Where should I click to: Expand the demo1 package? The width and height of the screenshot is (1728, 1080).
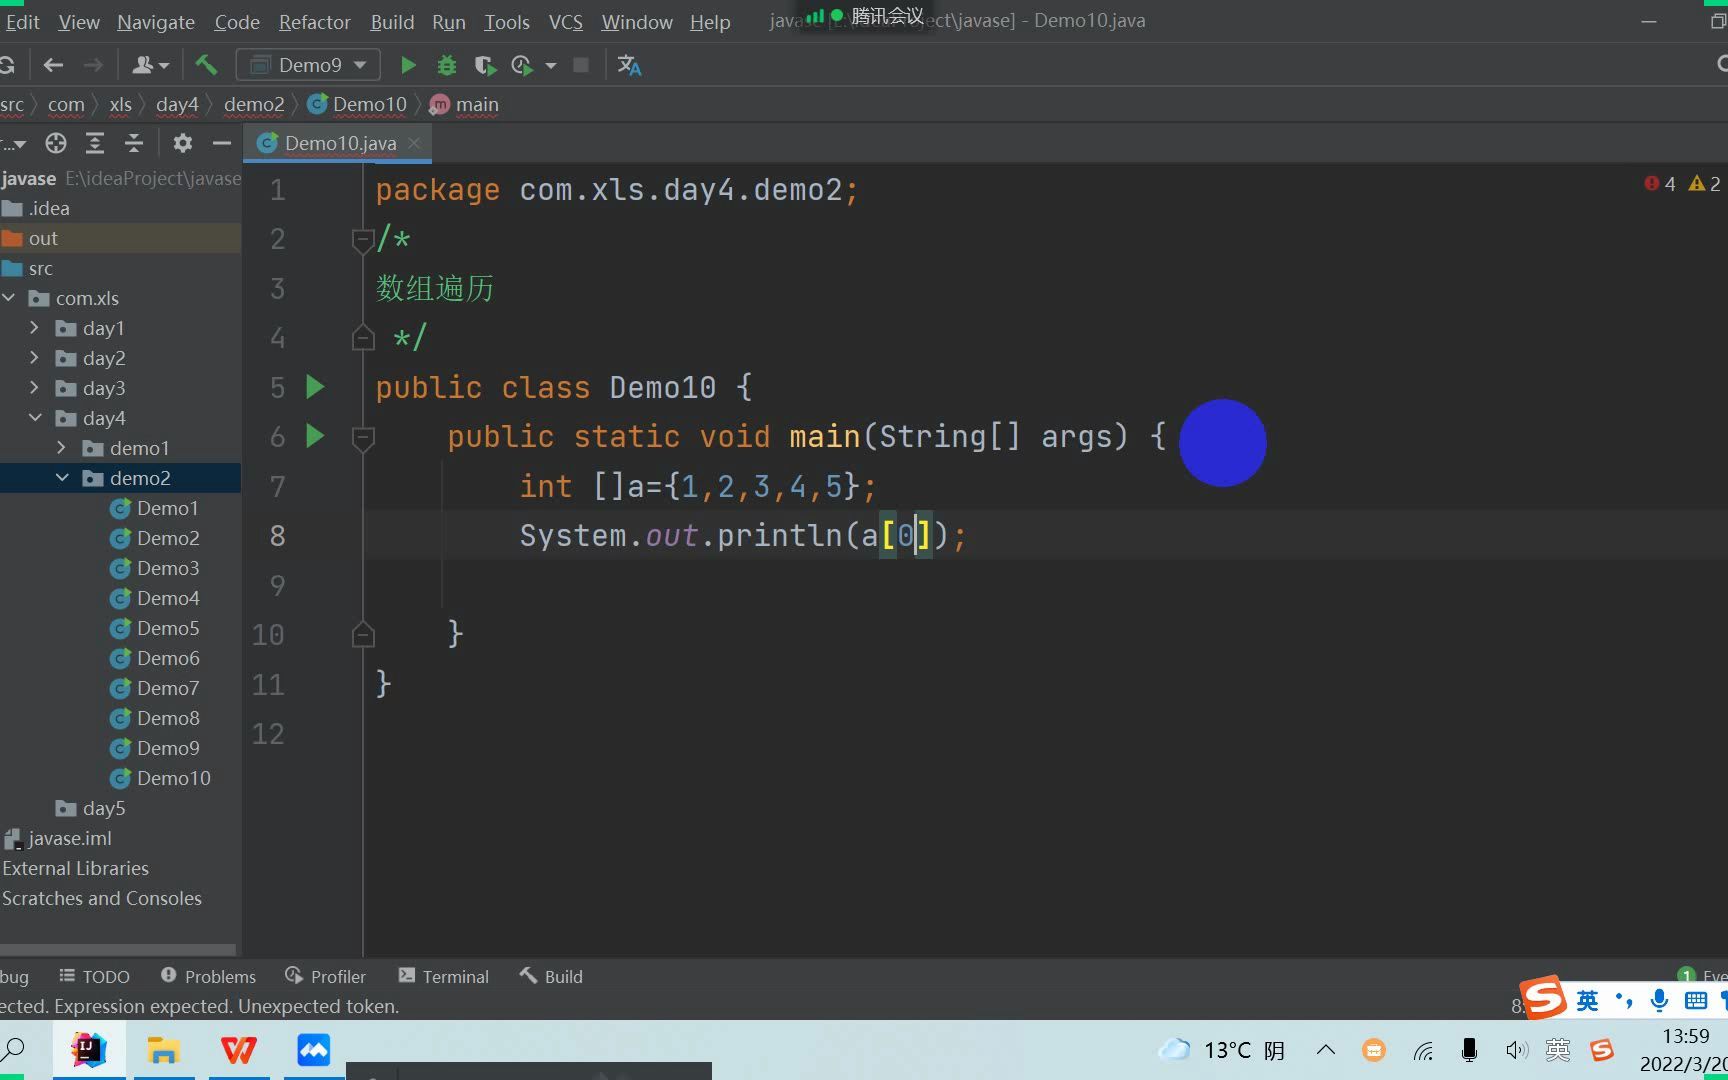coord(62,448)
